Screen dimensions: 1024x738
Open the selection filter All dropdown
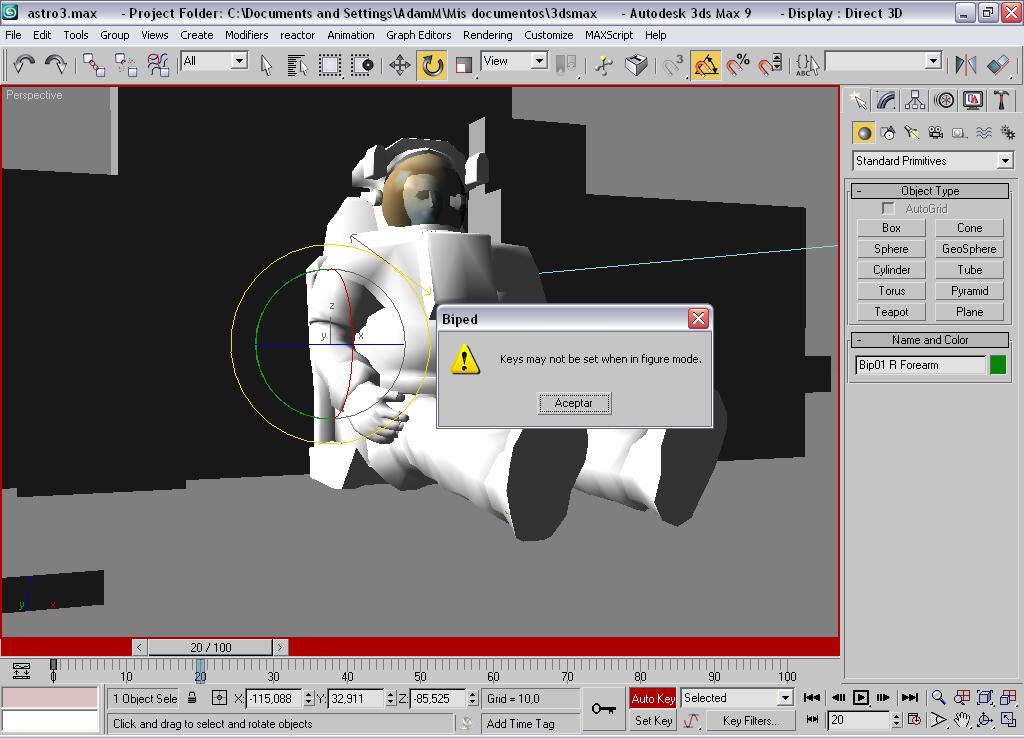[214, 61]
